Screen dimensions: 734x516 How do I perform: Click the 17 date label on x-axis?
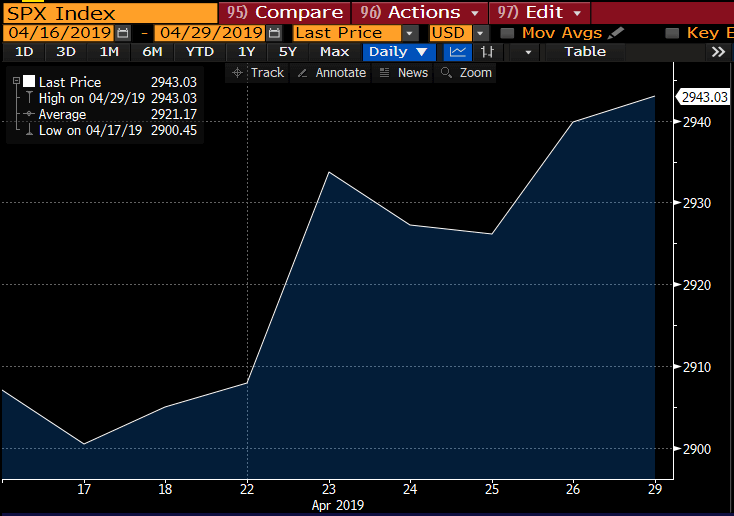point(84,489)
